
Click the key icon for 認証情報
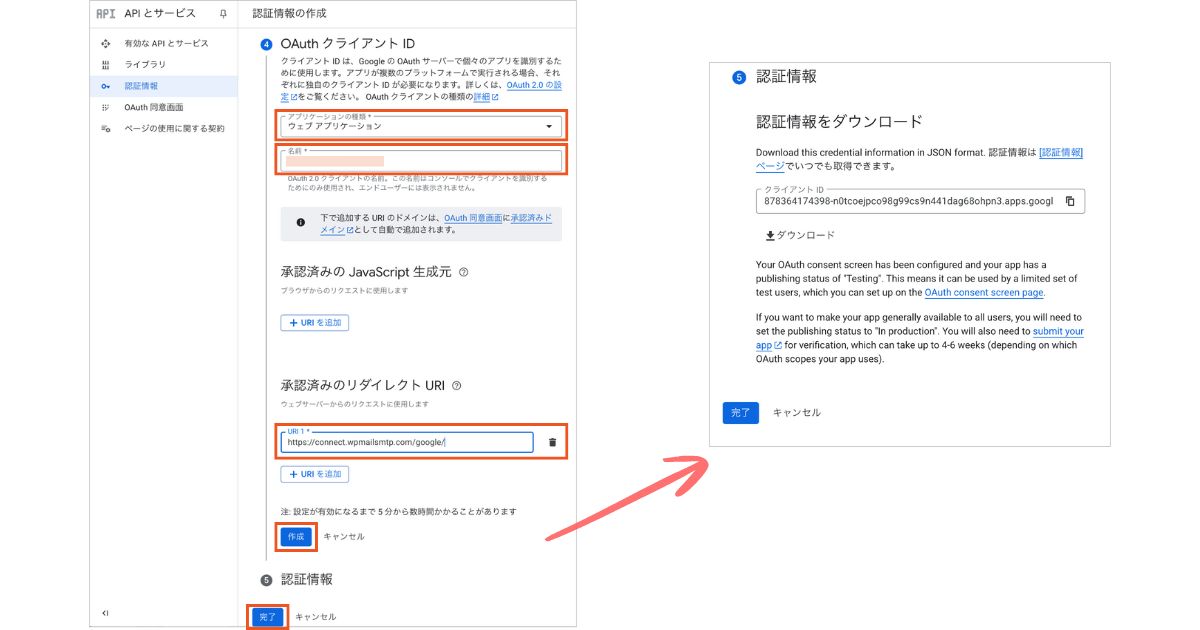[106, 86]
